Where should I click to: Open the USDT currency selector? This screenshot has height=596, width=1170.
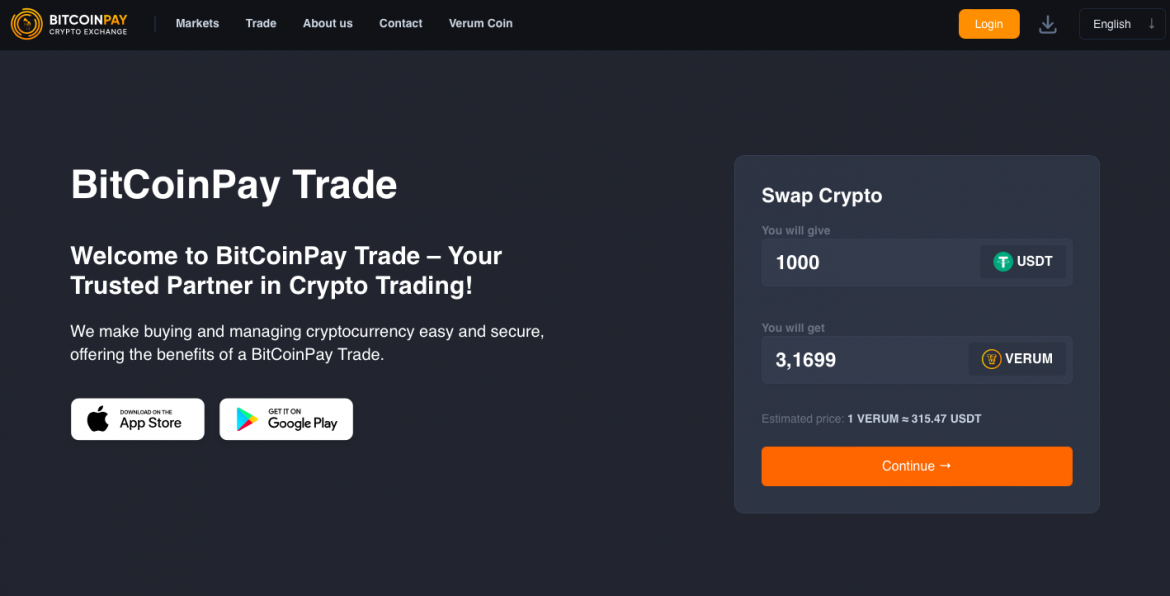coord(1022,262)
